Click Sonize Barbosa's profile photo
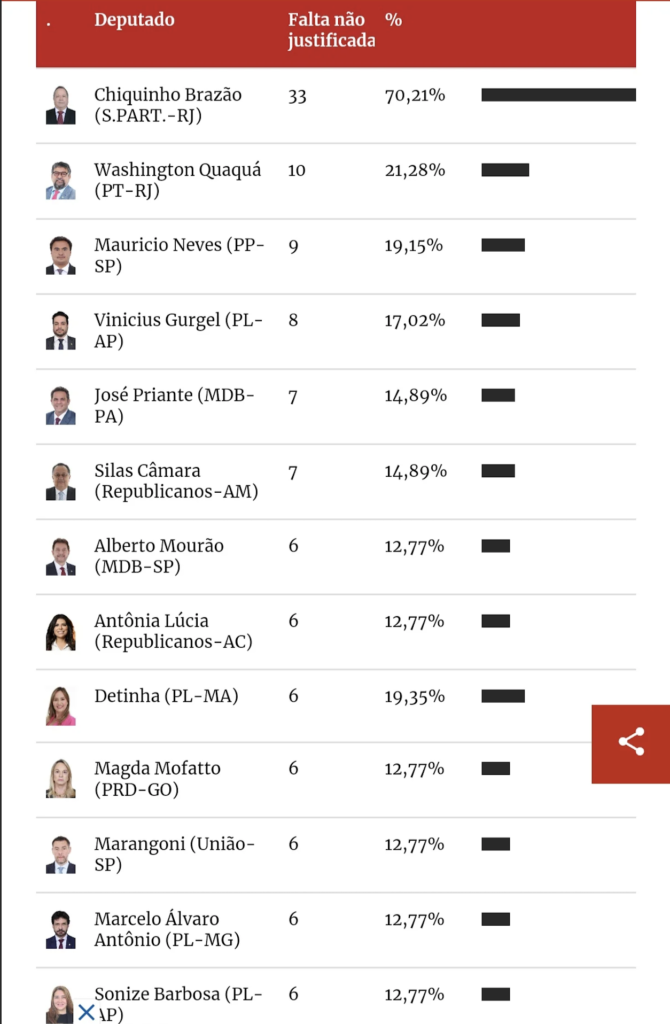This screenshot has height=1024, width=670. point(60,1005)
